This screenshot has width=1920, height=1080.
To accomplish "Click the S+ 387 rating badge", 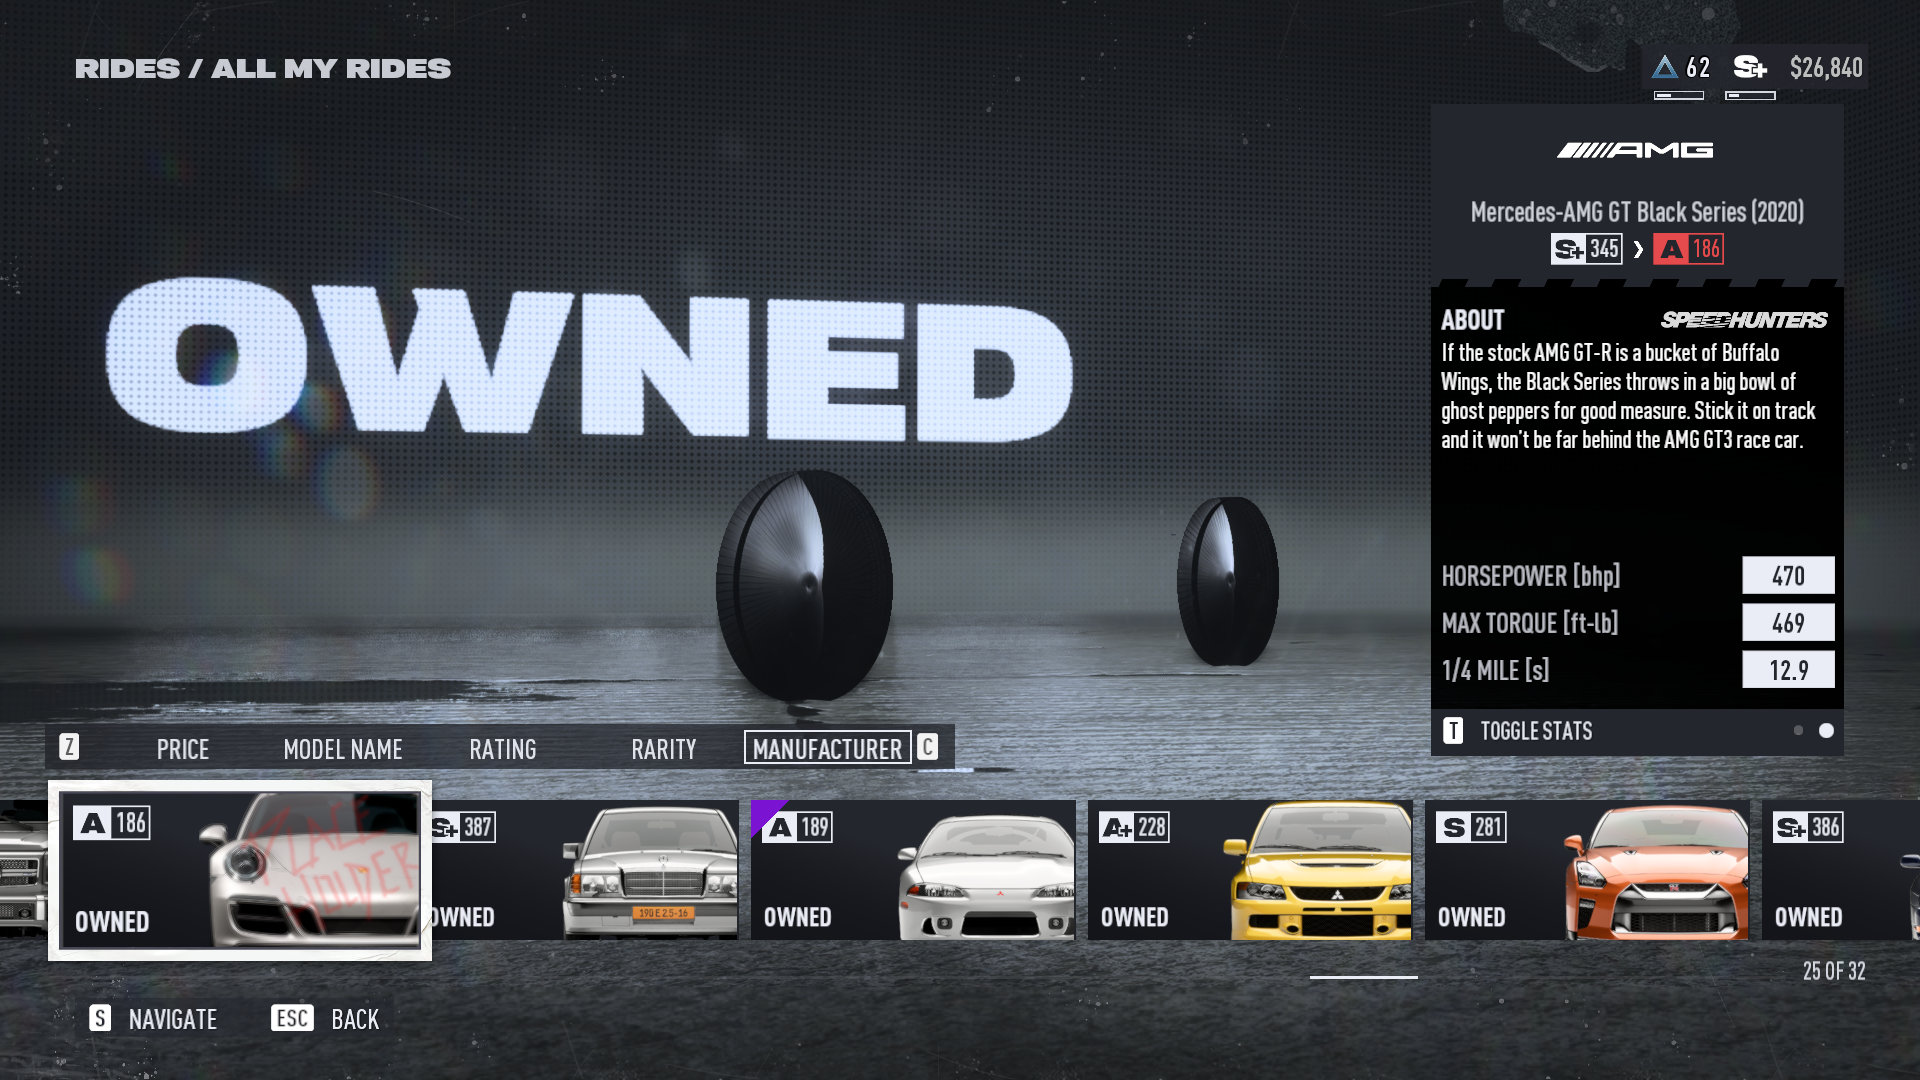I will click(x=463, y=827).
